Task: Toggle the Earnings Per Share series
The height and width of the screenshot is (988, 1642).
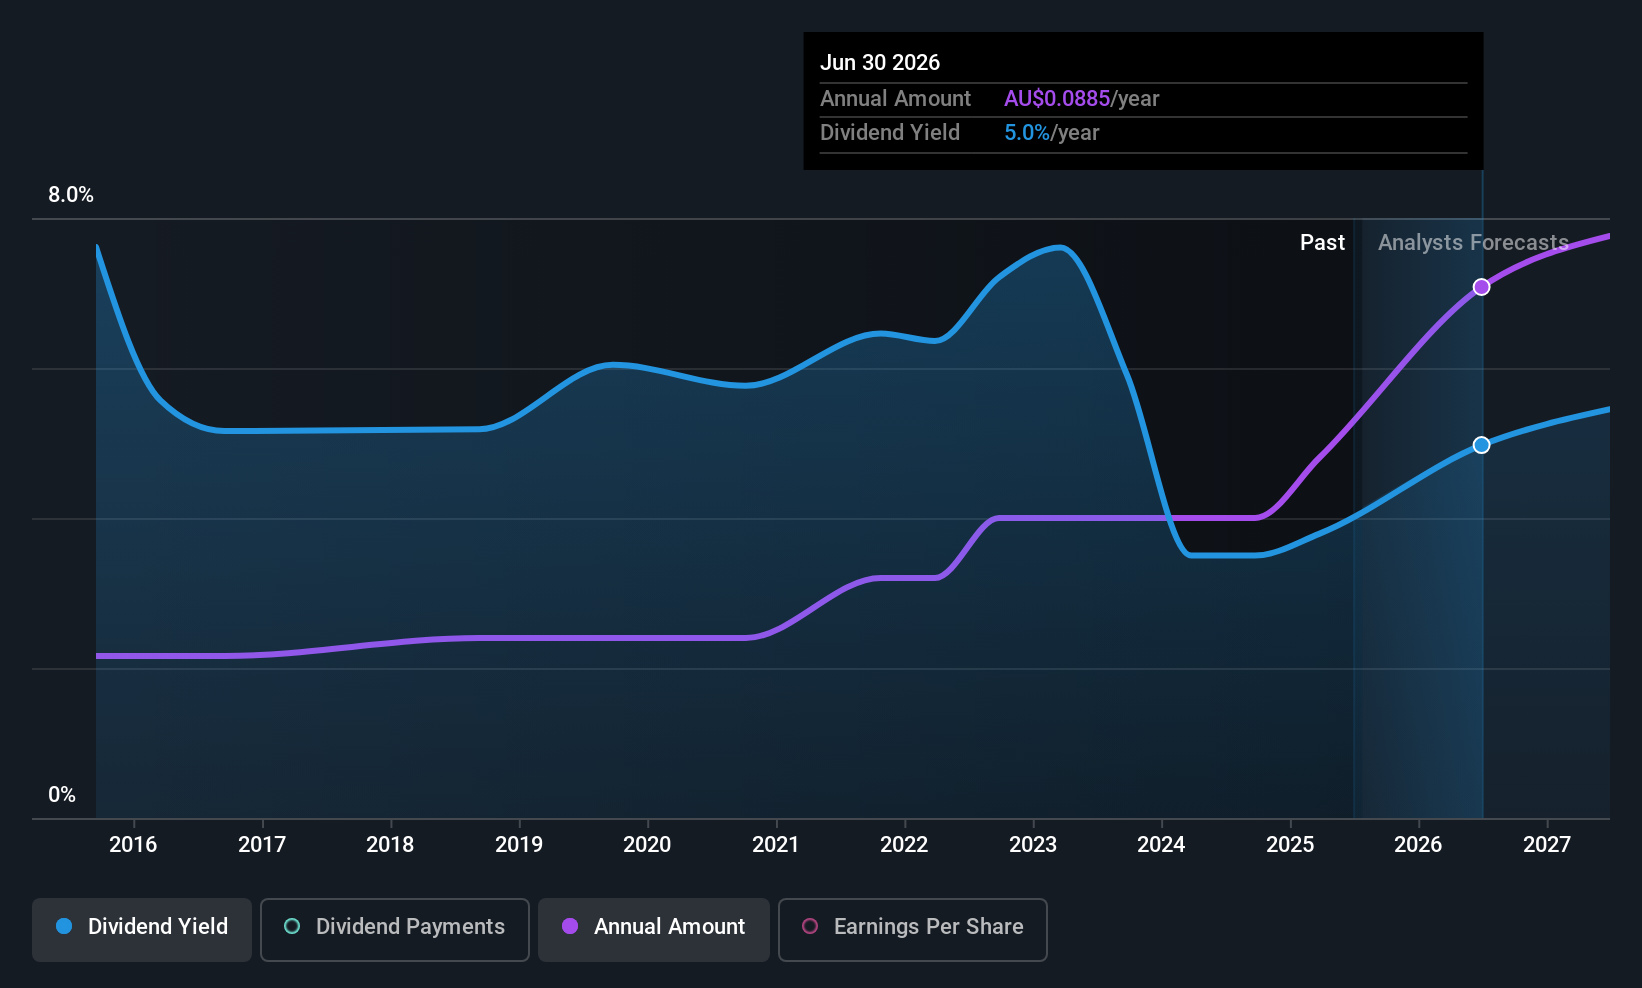Action: coord(912,929)
